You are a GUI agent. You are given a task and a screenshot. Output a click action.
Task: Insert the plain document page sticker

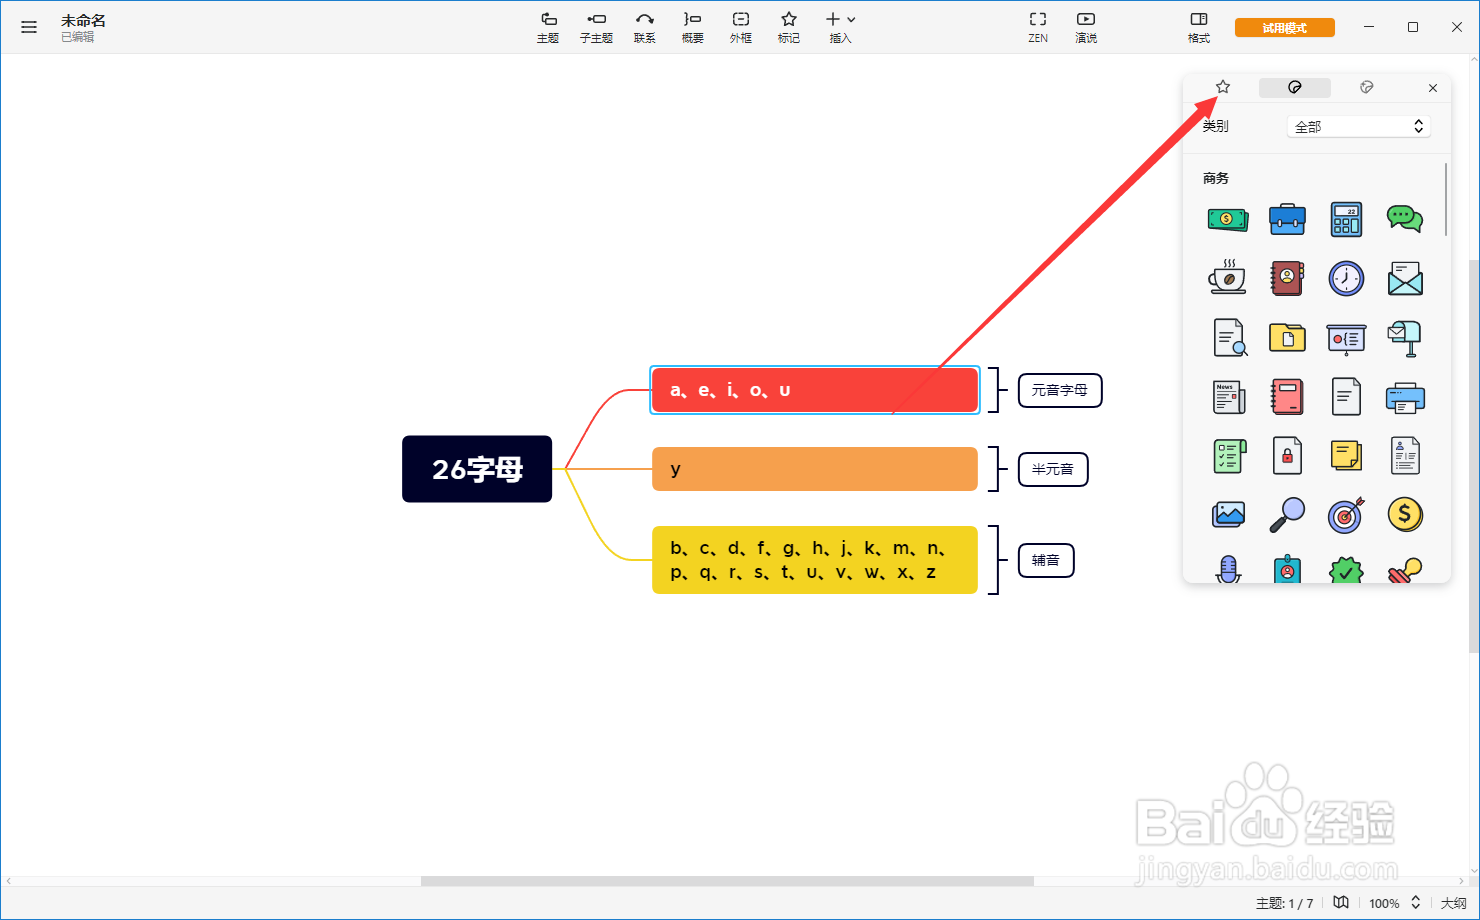coord(1346,397)
